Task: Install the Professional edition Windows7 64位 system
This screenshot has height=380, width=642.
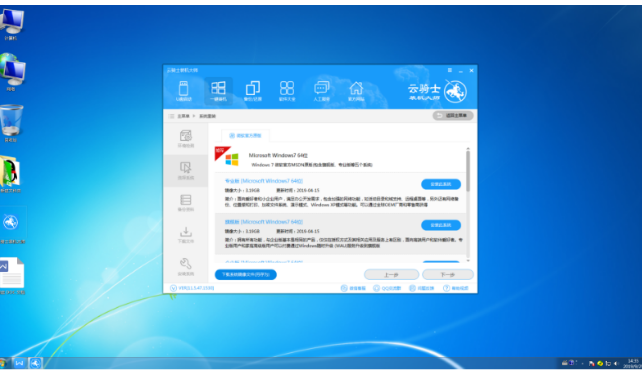Action: click(x=441, y=184)
